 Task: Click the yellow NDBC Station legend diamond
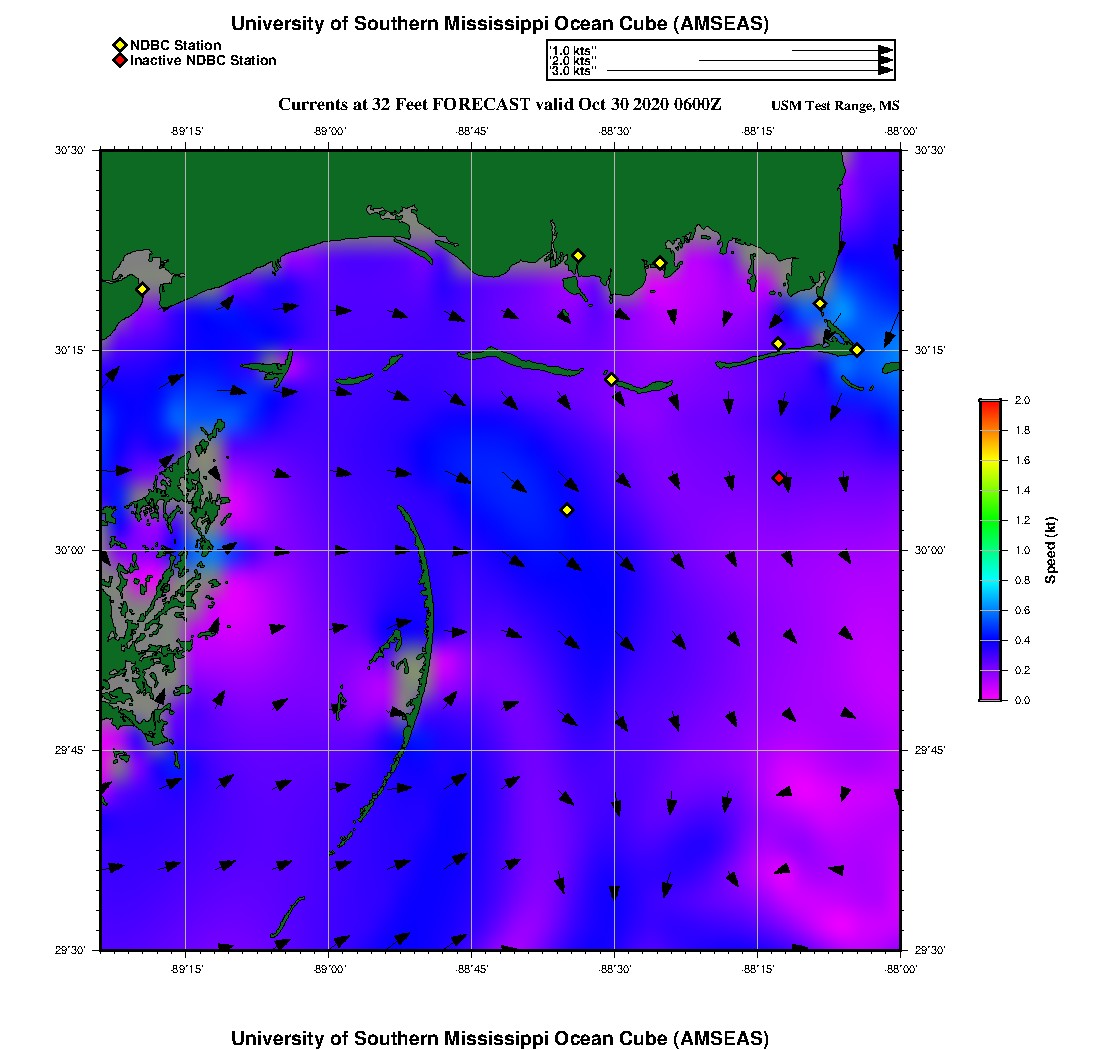click(119, 45)
